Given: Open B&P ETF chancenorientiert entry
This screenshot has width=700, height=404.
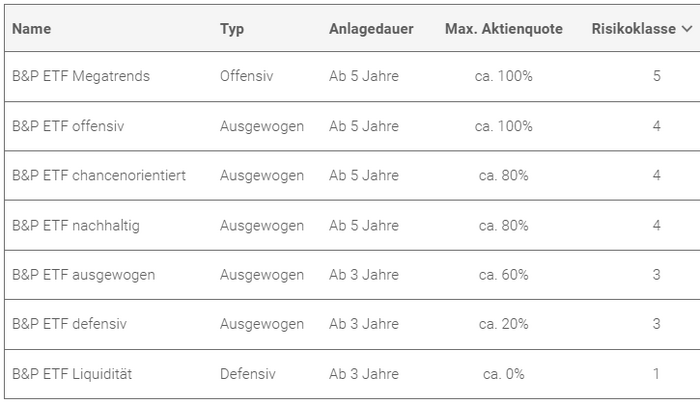Looking at the screenshot, I should click(x=99, y=175).
